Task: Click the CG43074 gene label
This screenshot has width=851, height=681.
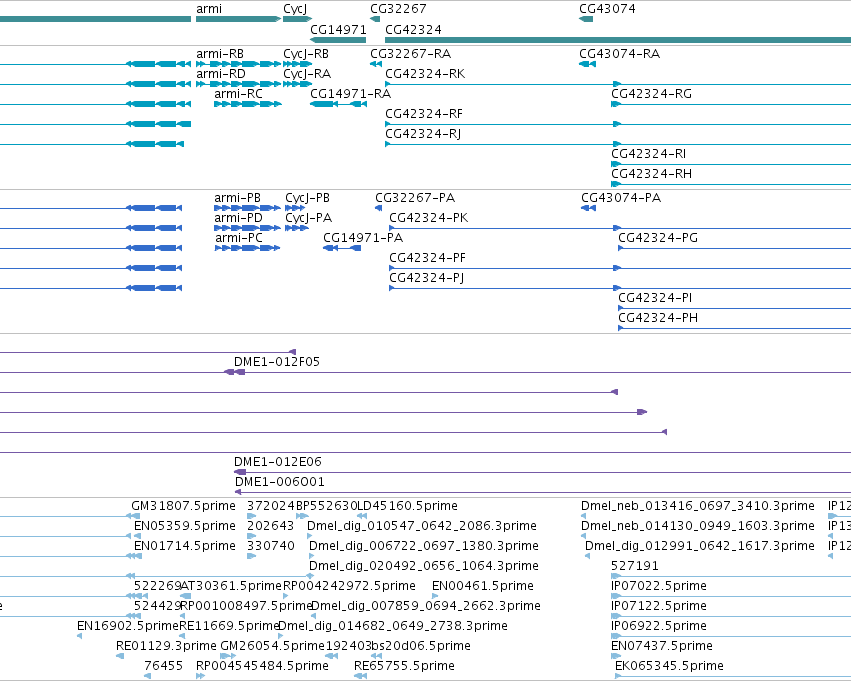Action: pyautogui.click(x=607, y=9)
